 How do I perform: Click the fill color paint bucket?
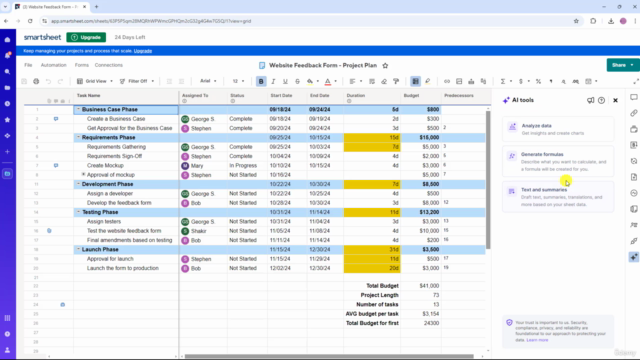310,81
